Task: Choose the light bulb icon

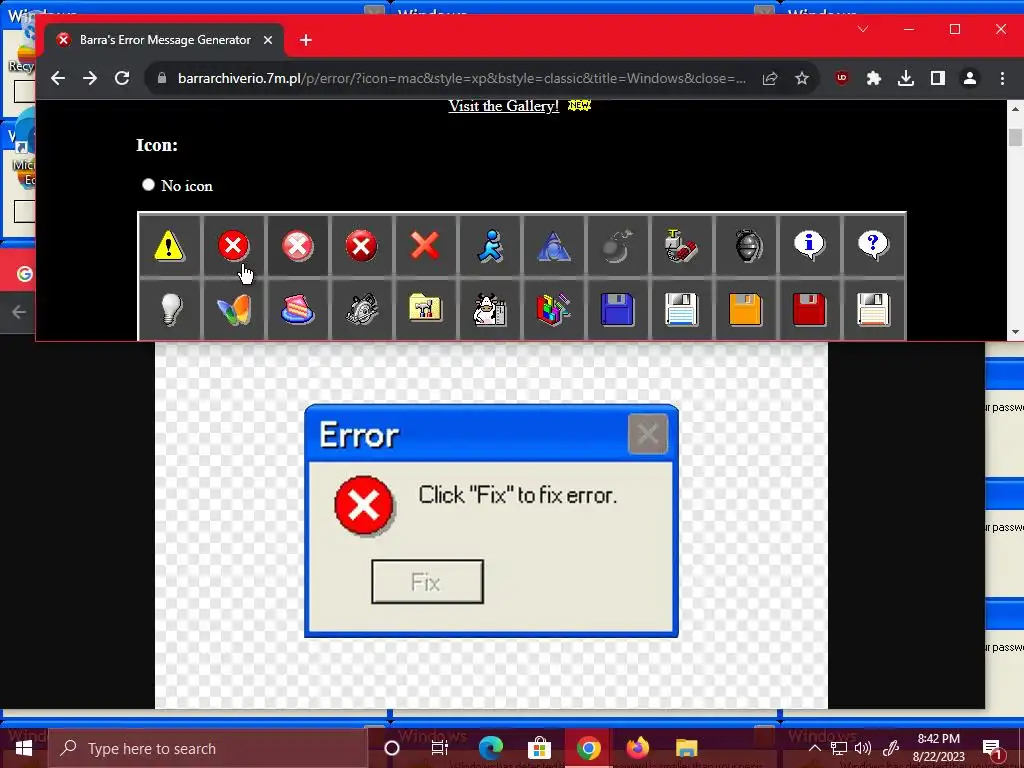Action: [170, 310]
